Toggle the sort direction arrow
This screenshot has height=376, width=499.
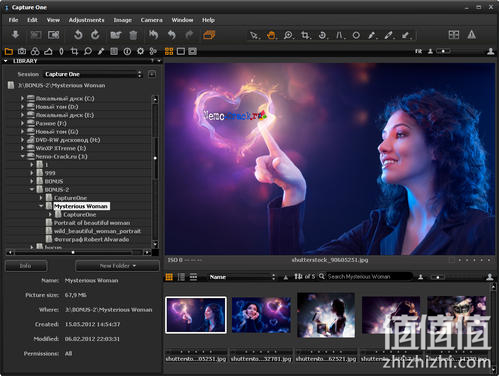click(x=286, y=277)
